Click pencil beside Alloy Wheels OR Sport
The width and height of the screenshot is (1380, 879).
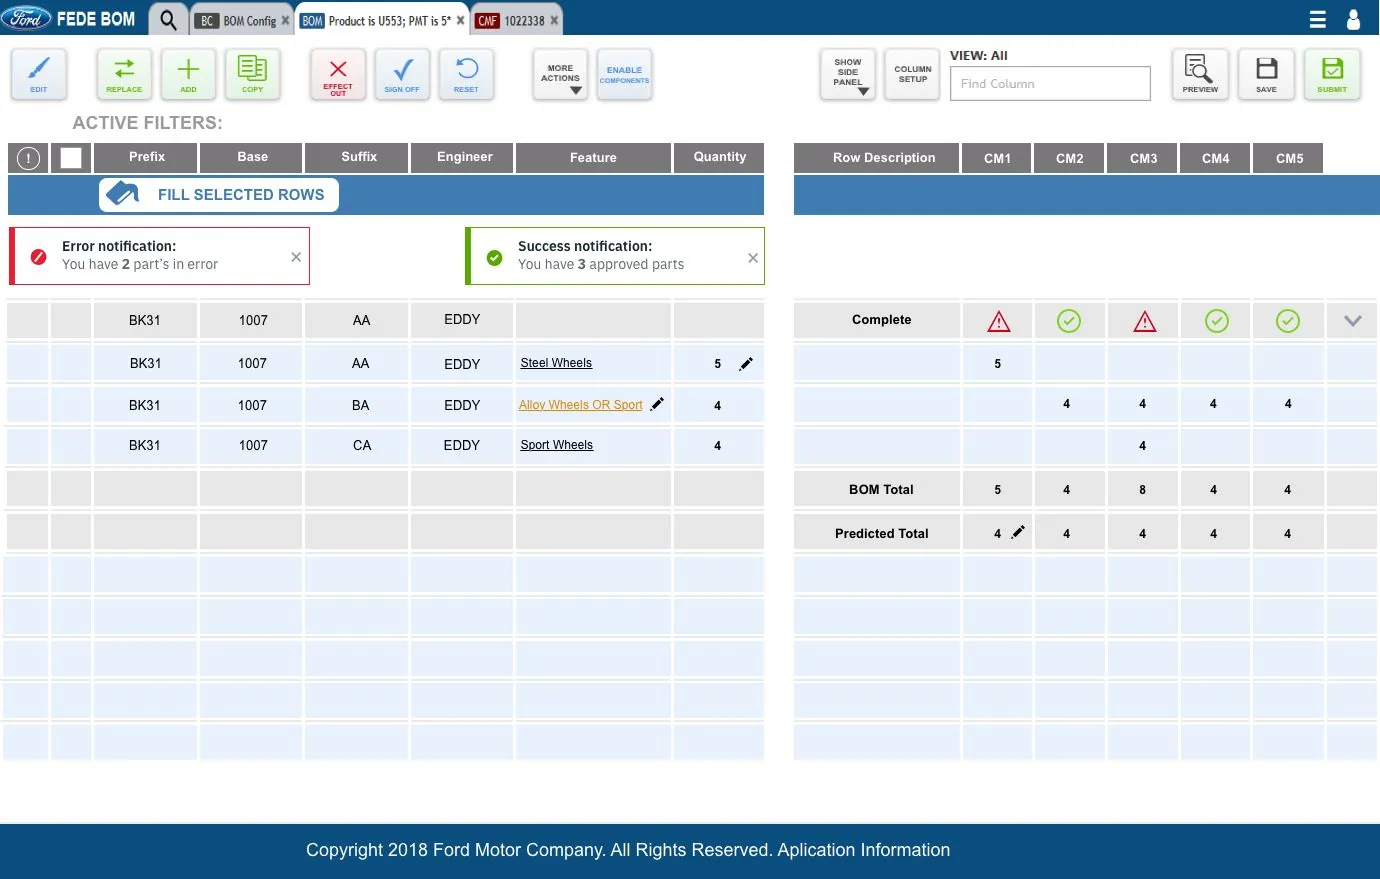[x=657, y=404]
